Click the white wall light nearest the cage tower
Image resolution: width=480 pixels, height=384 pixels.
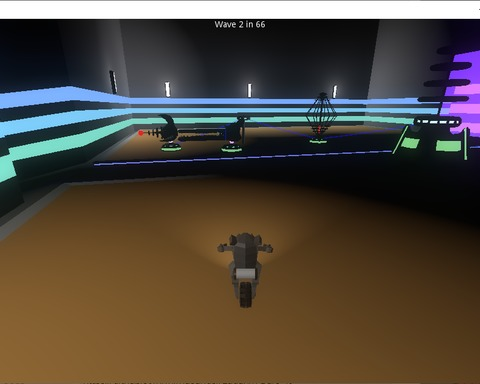tap(335, 92)
